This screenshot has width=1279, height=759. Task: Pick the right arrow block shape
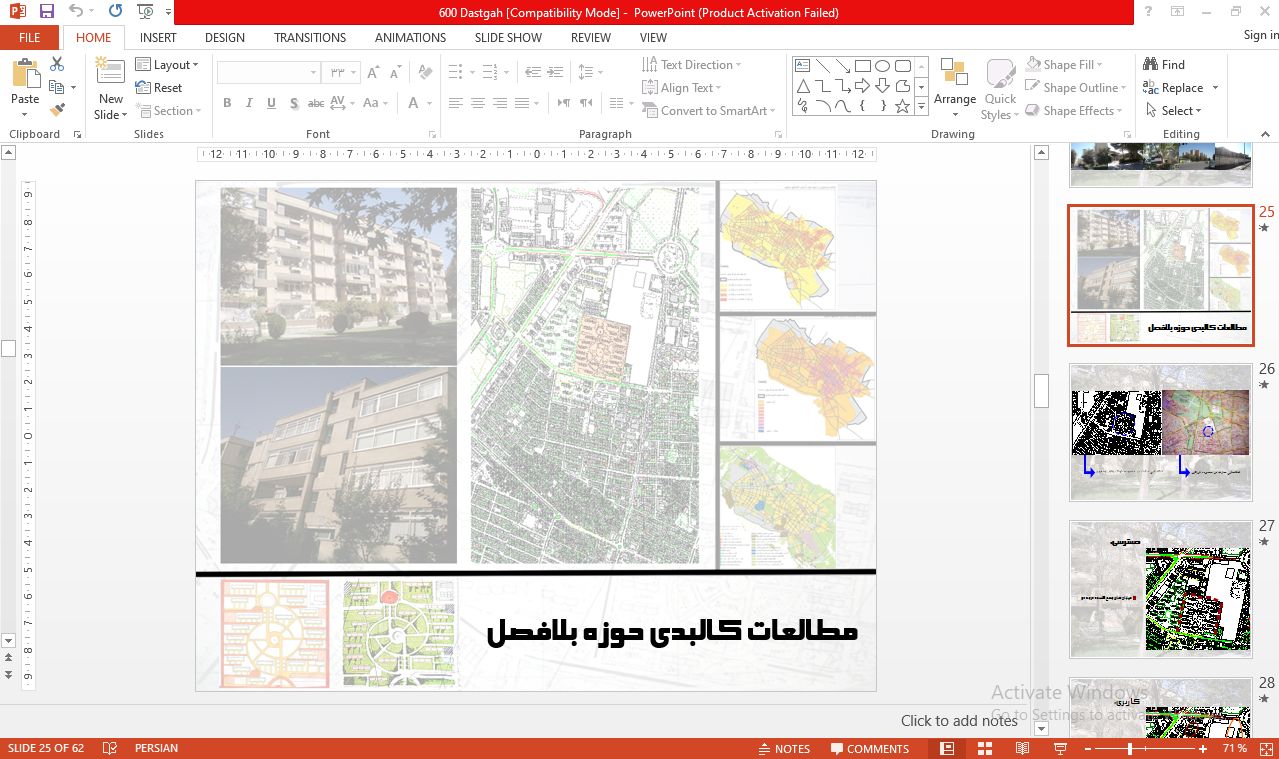click(862, 86)
